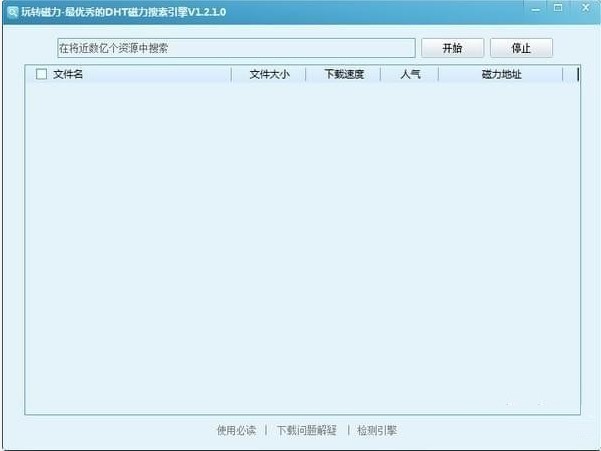The image size is (601, 451).
Task: Click the divider between 人气 and 磁力地址
Action: [438, 74]
